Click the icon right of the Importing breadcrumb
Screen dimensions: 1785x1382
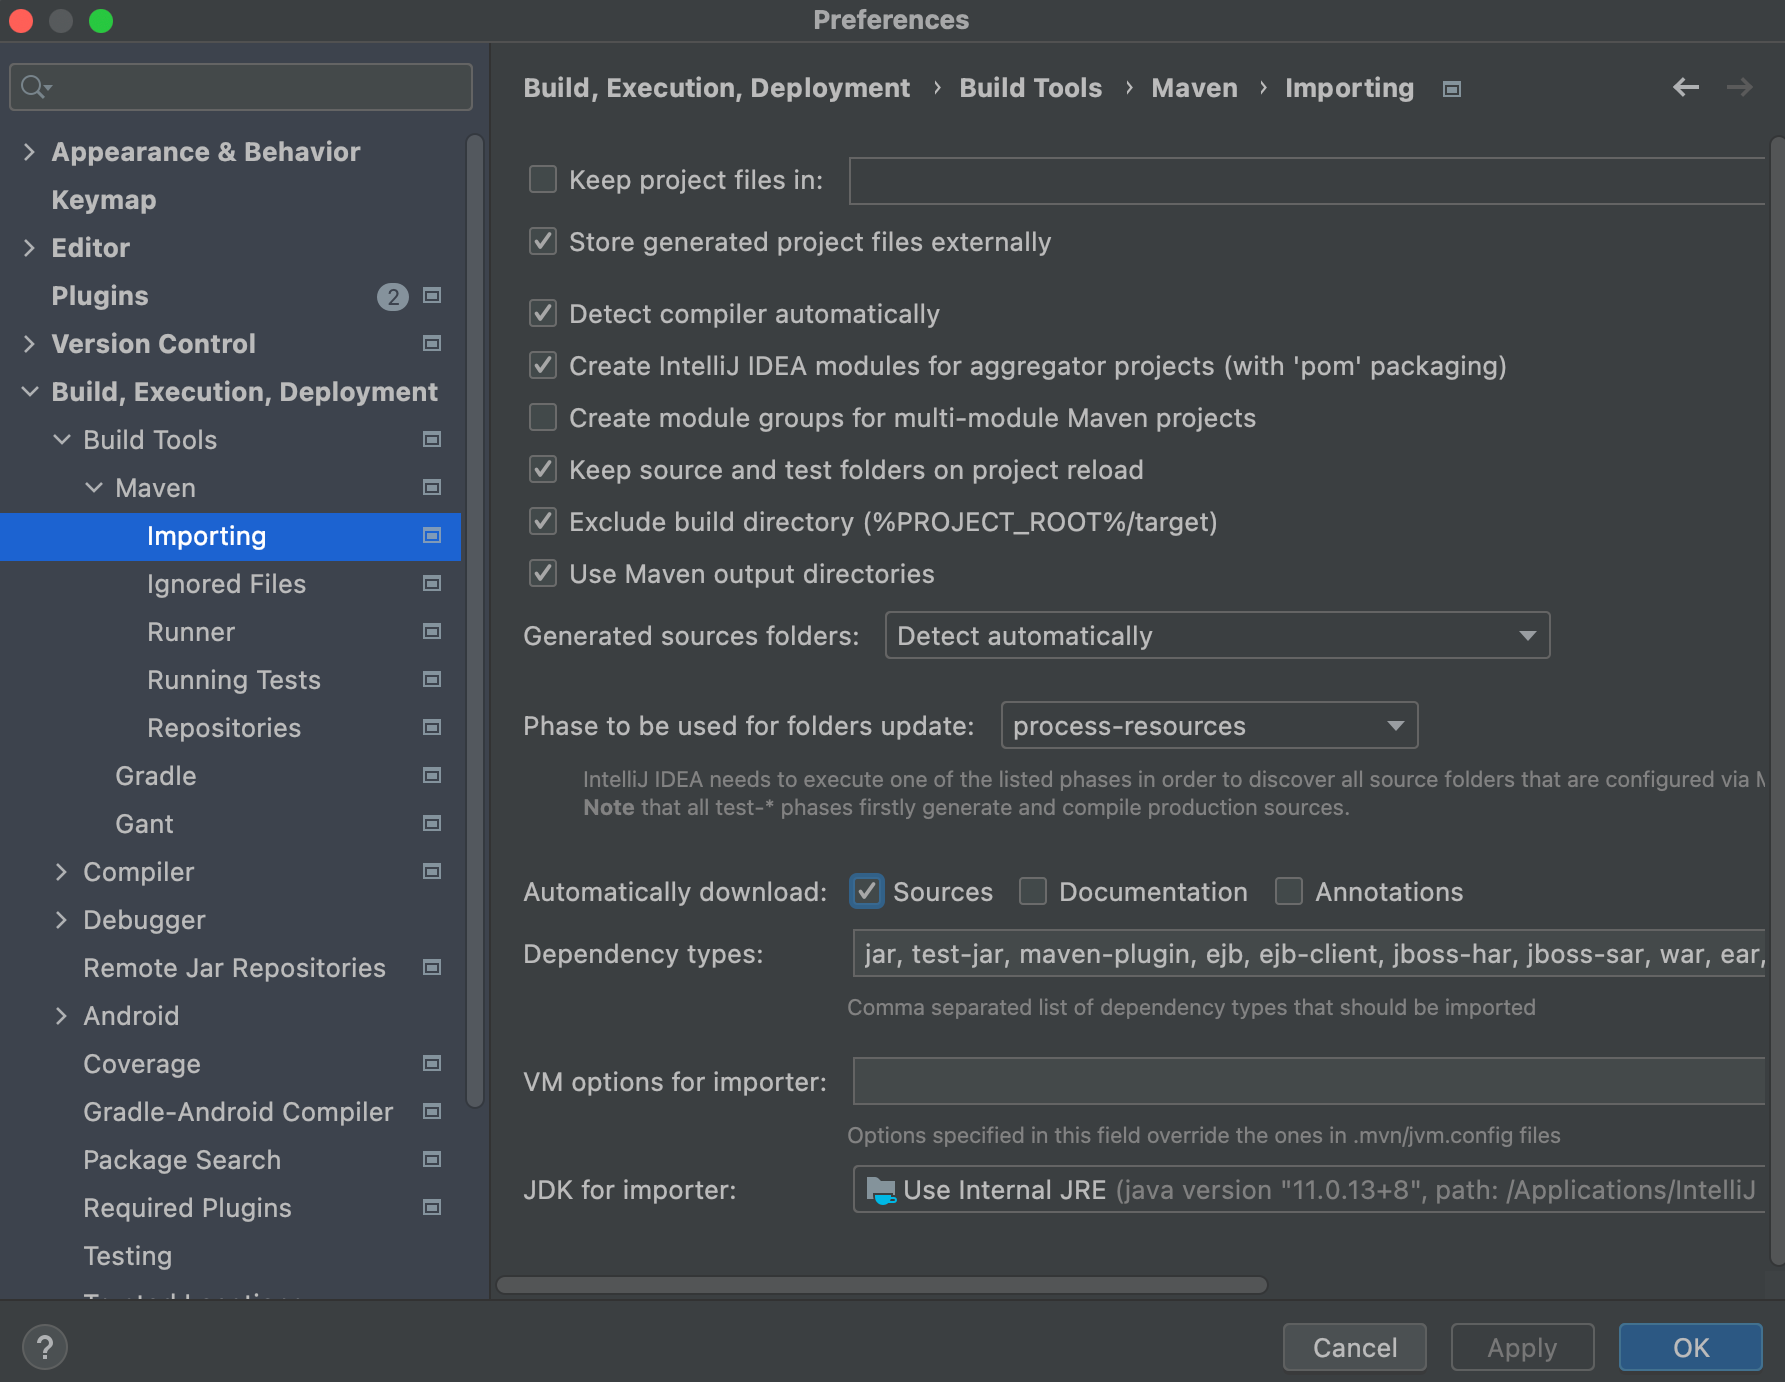[x=1451, y=88]
